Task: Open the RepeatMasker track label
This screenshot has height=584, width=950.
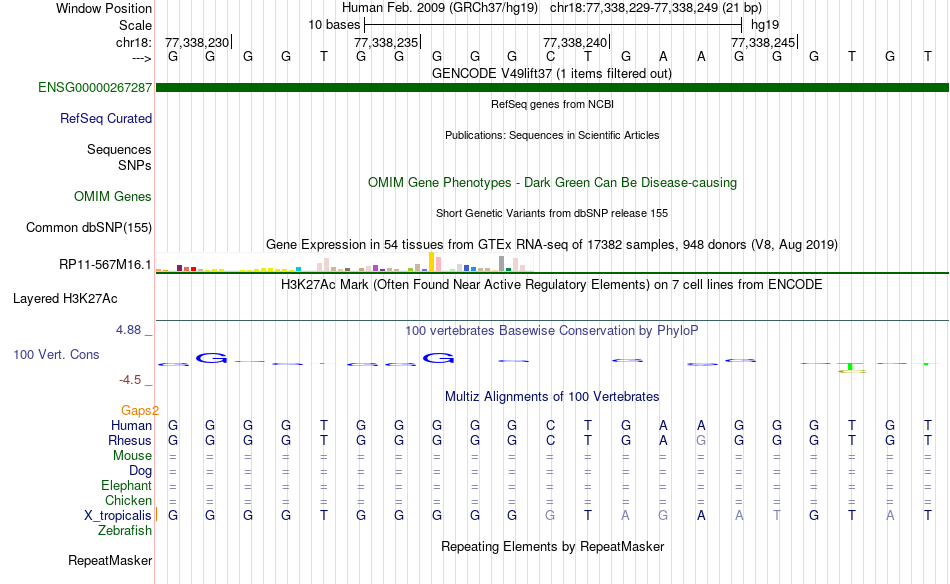Action: tap(110, 560)
